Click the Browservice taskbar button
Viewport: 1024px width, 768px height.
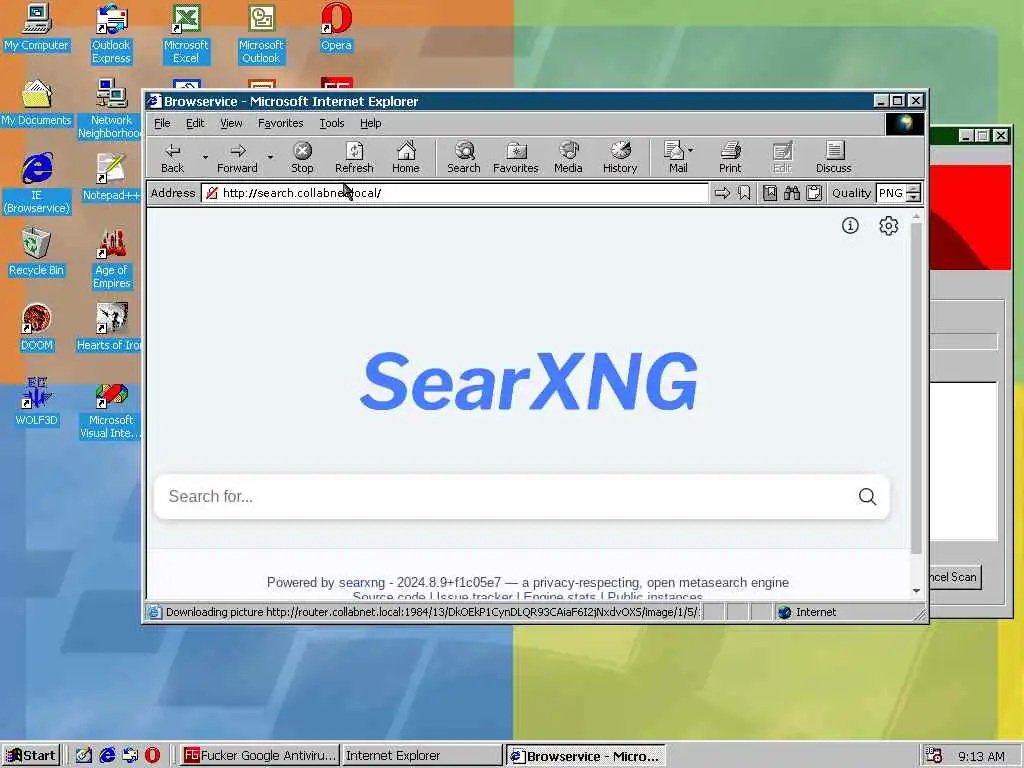tap(586, 756)
